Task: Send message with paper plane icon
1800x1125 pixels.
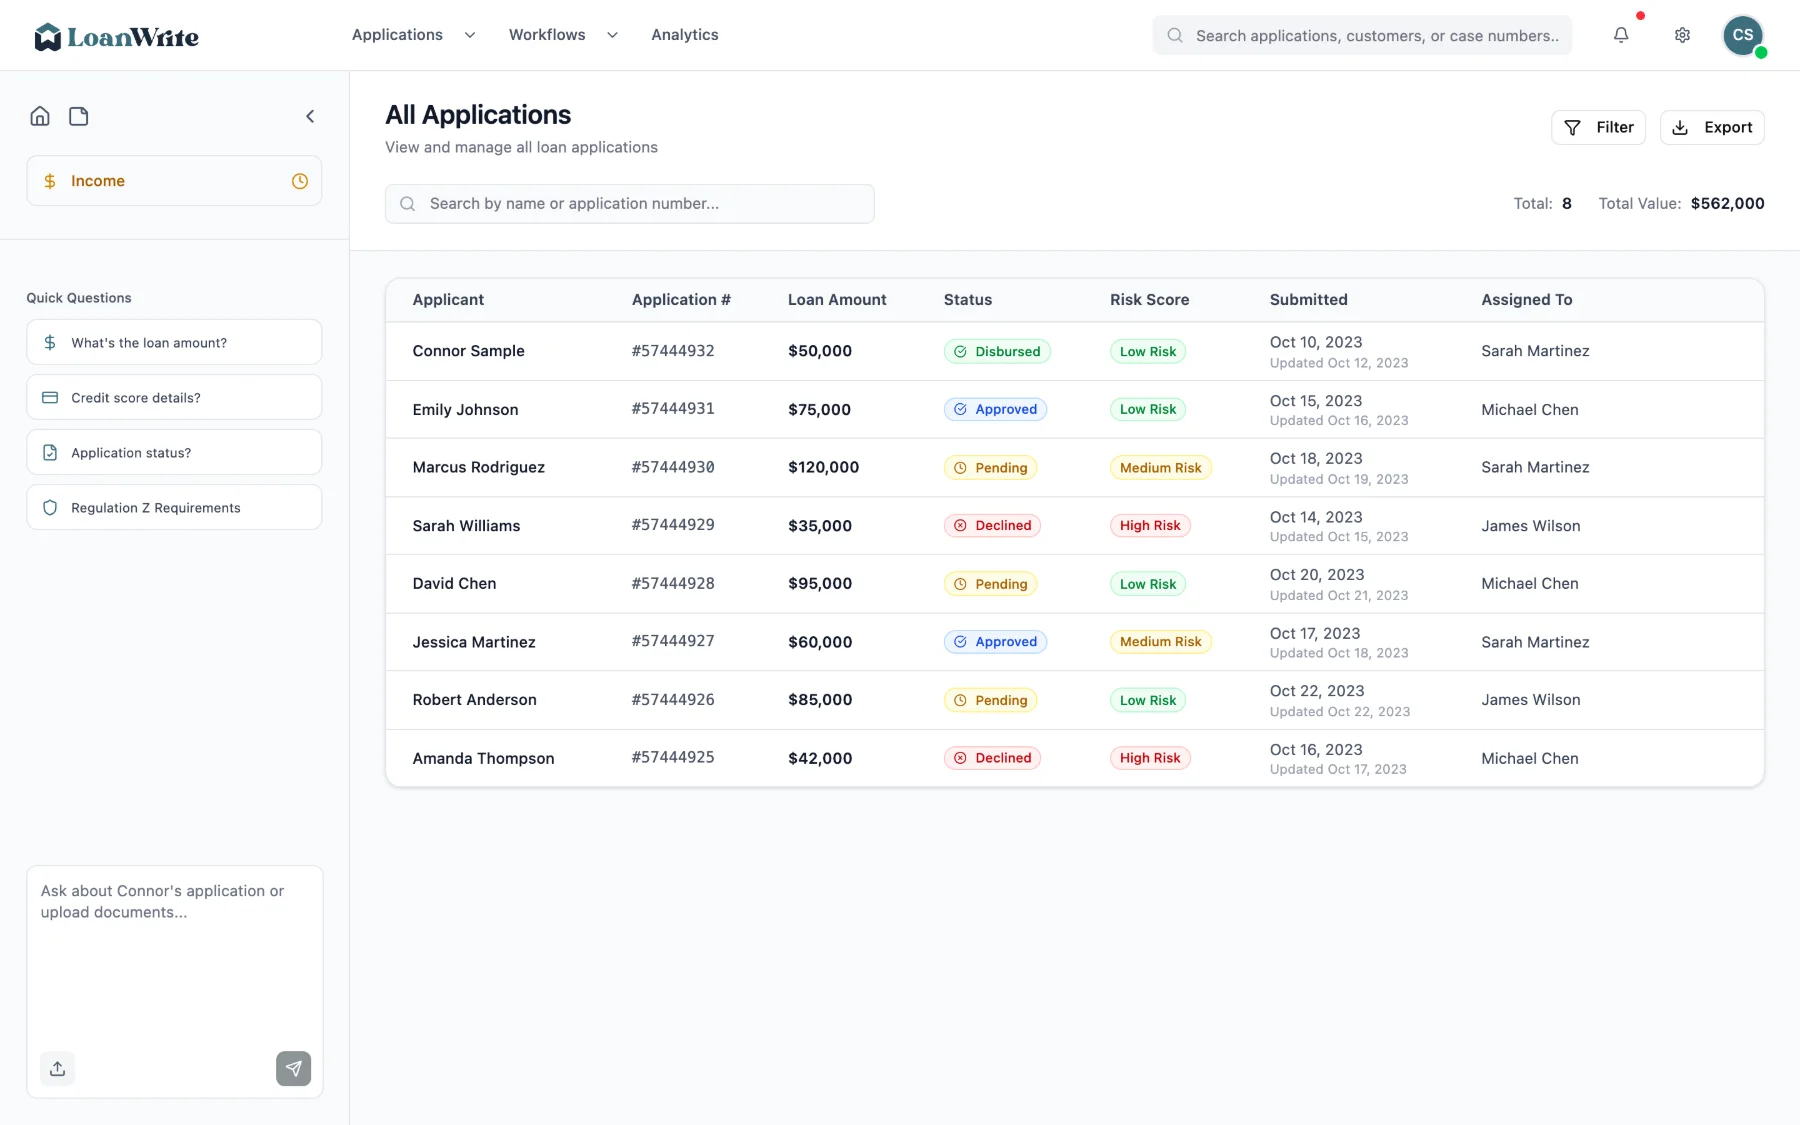Action: tap(293, 1068)
